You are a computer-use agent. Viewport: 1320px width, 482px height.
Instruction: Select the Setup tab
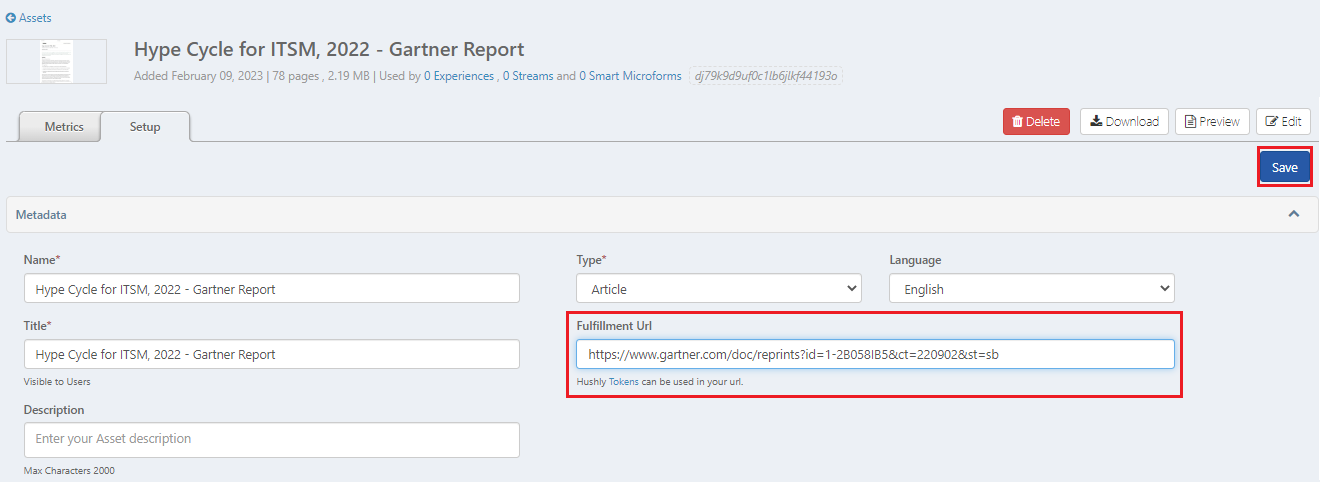click(x=145, y=127)
